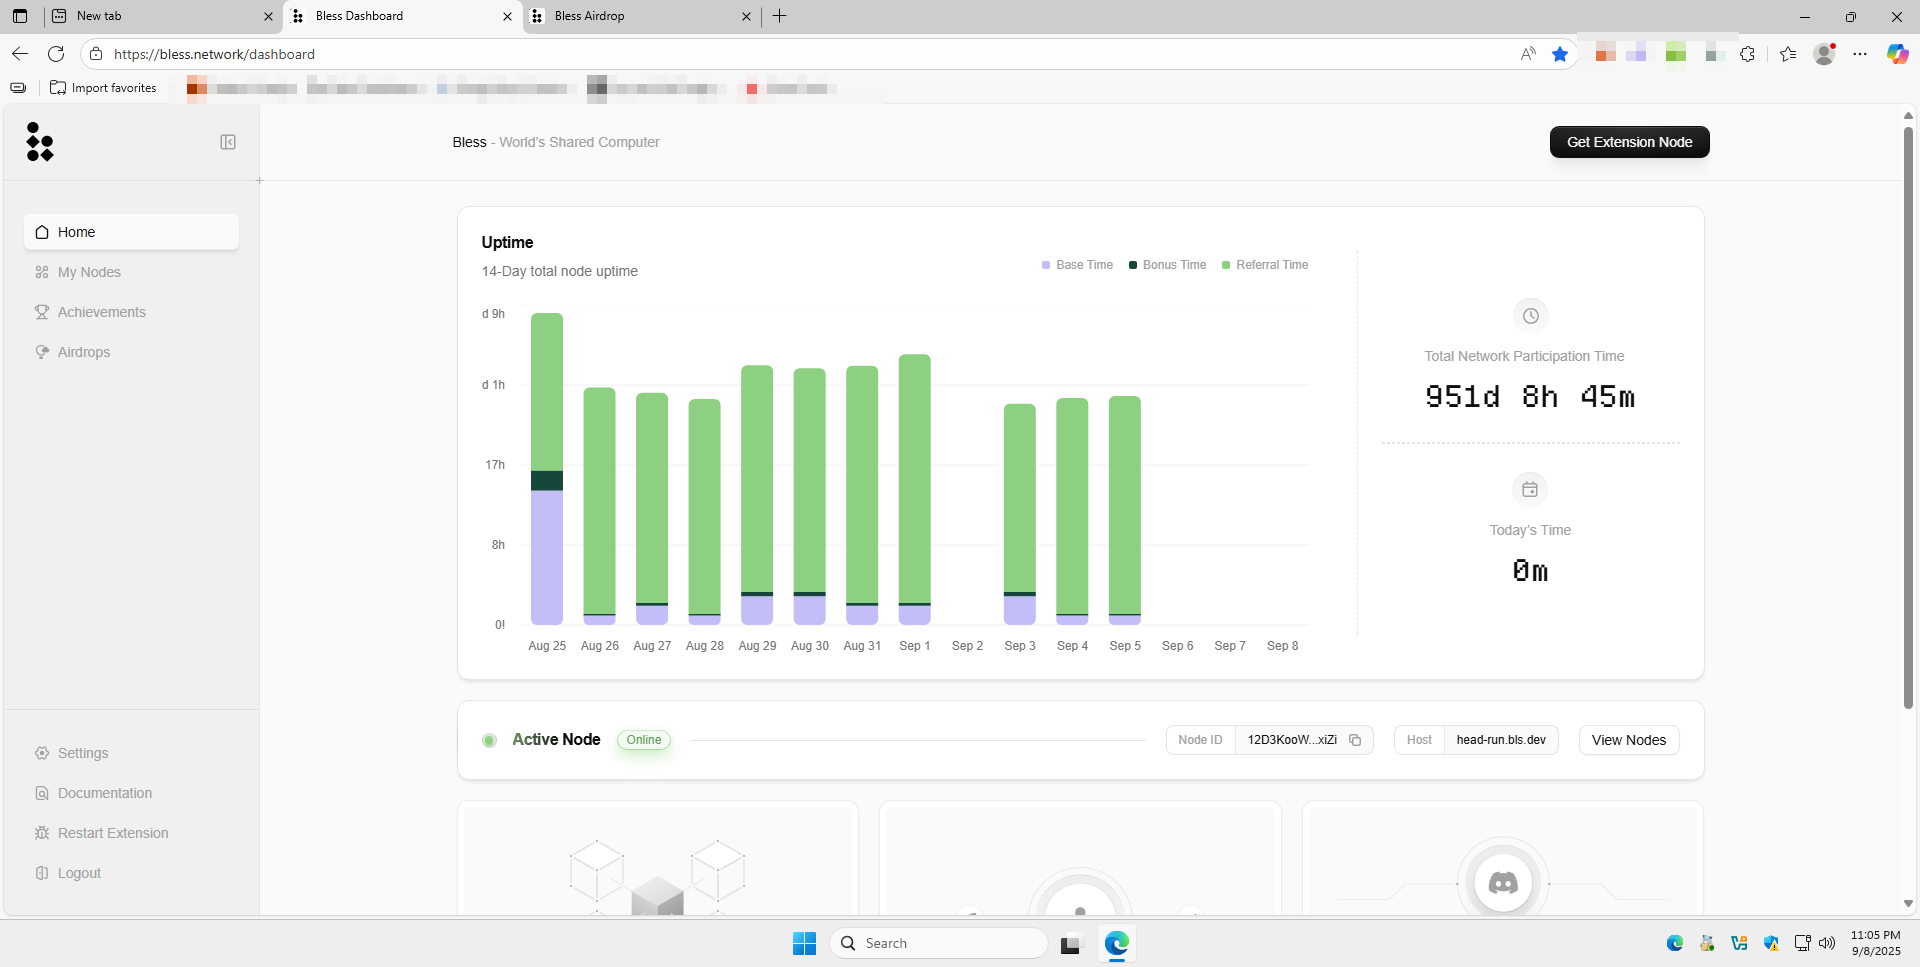Open a new browser tab with plus
1920x967 pixels.
[780, 16]
